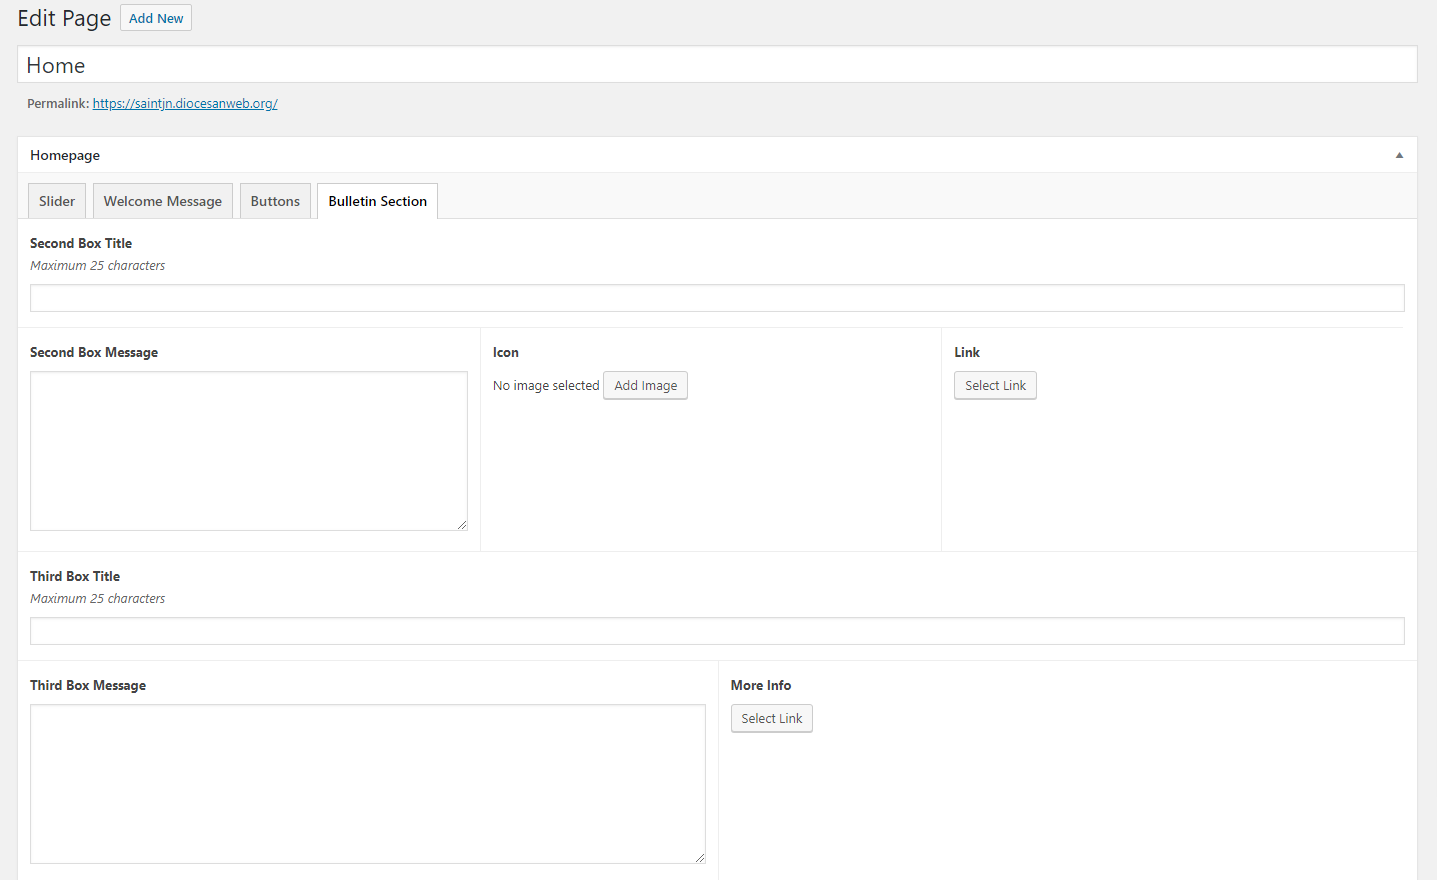The image size is (1437, 880).
Task: Choose Select Link under the Link column
Action: pyautogui.click(x=995, y=386)
